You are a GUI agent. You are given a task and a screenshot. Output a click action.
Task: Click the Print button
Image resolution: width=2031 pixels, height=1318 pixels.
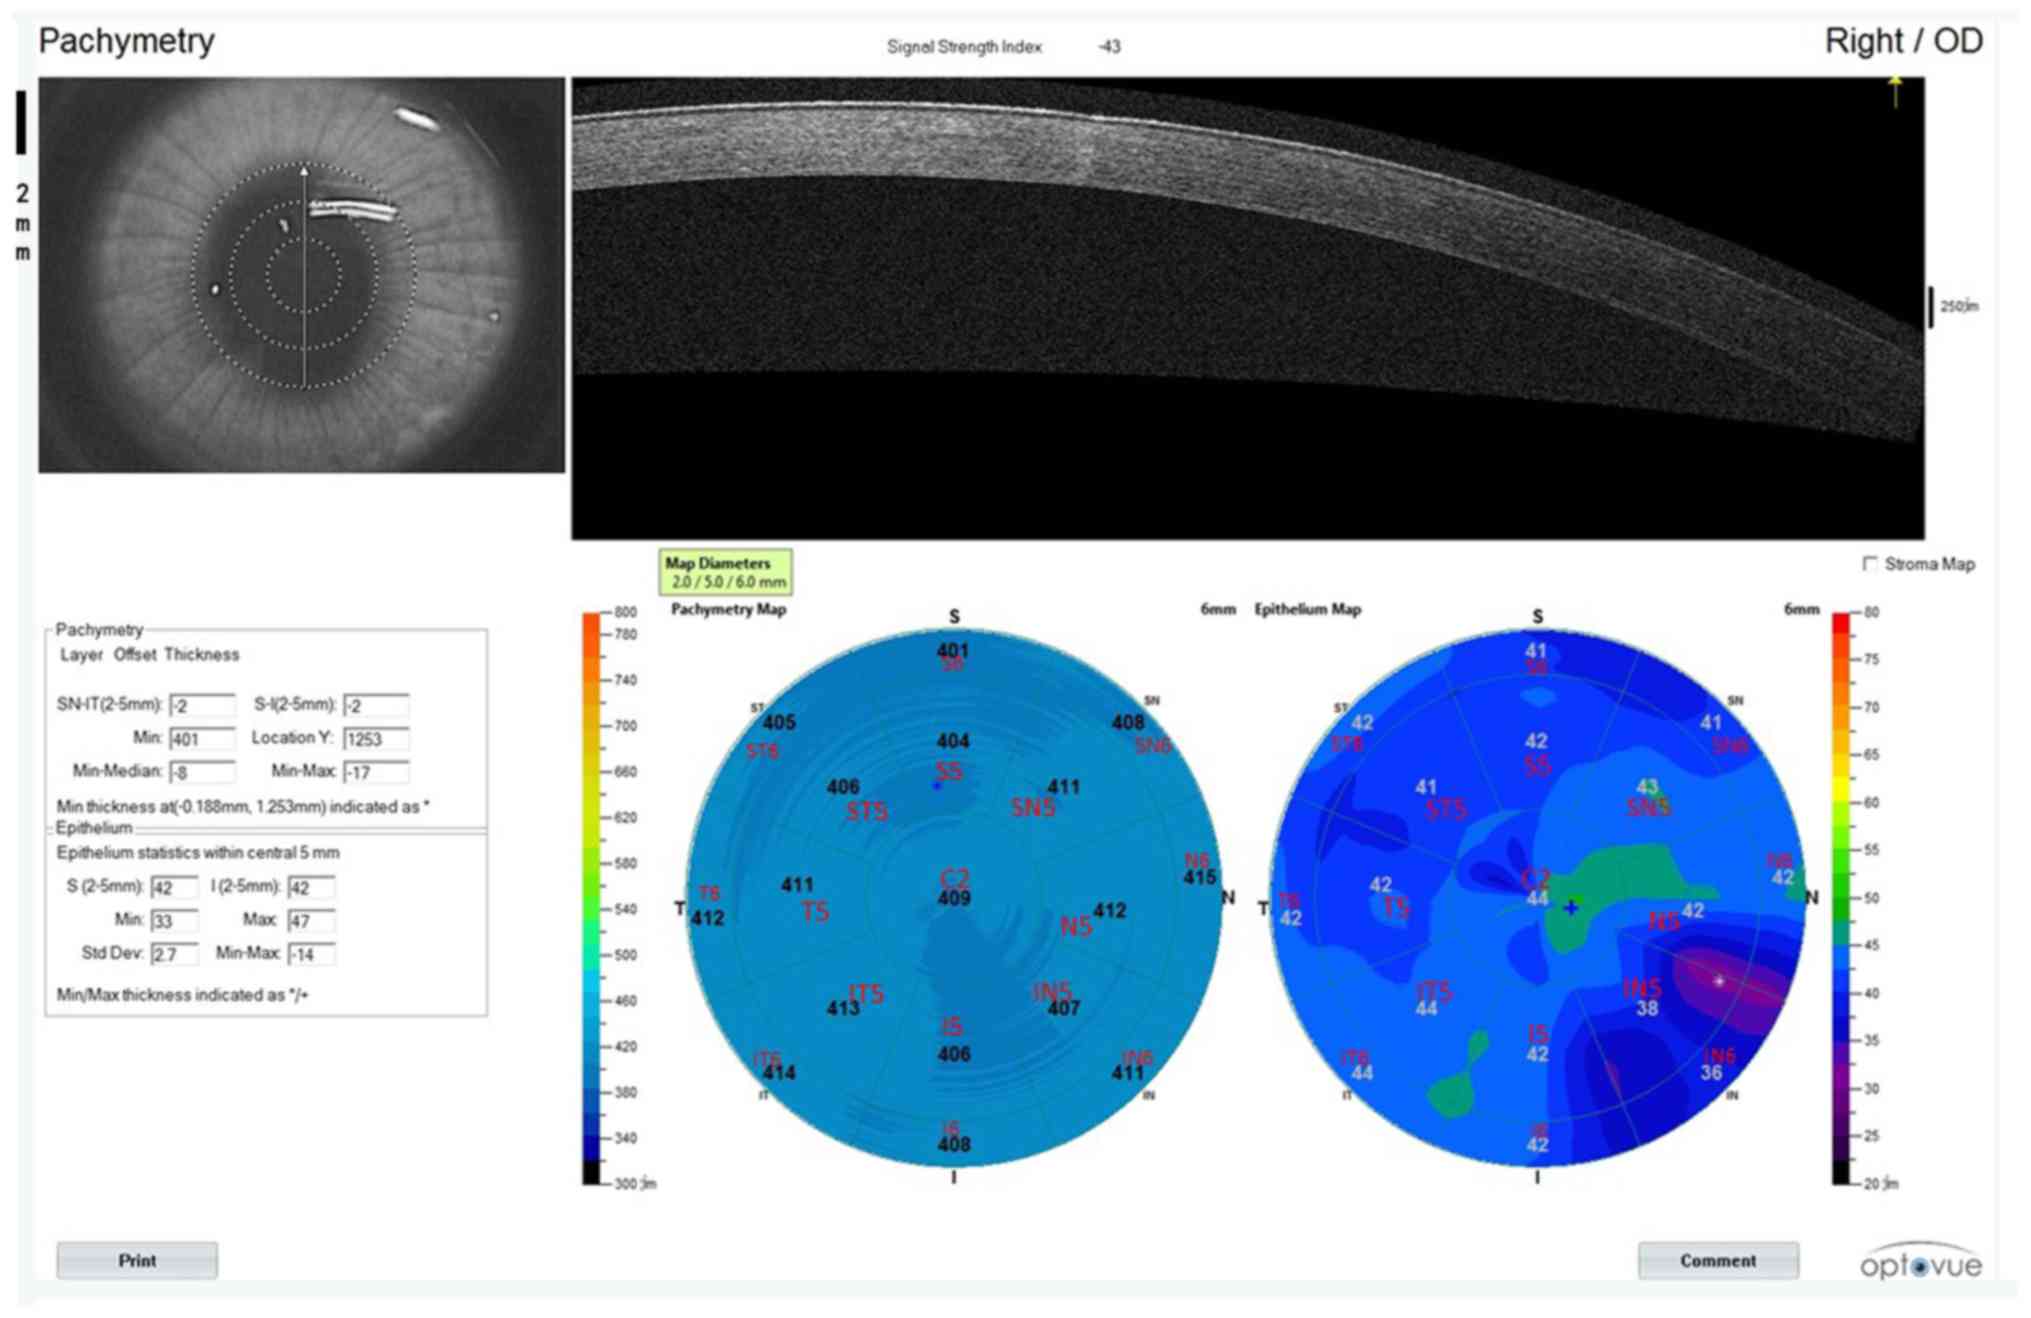pos(137,1260)
